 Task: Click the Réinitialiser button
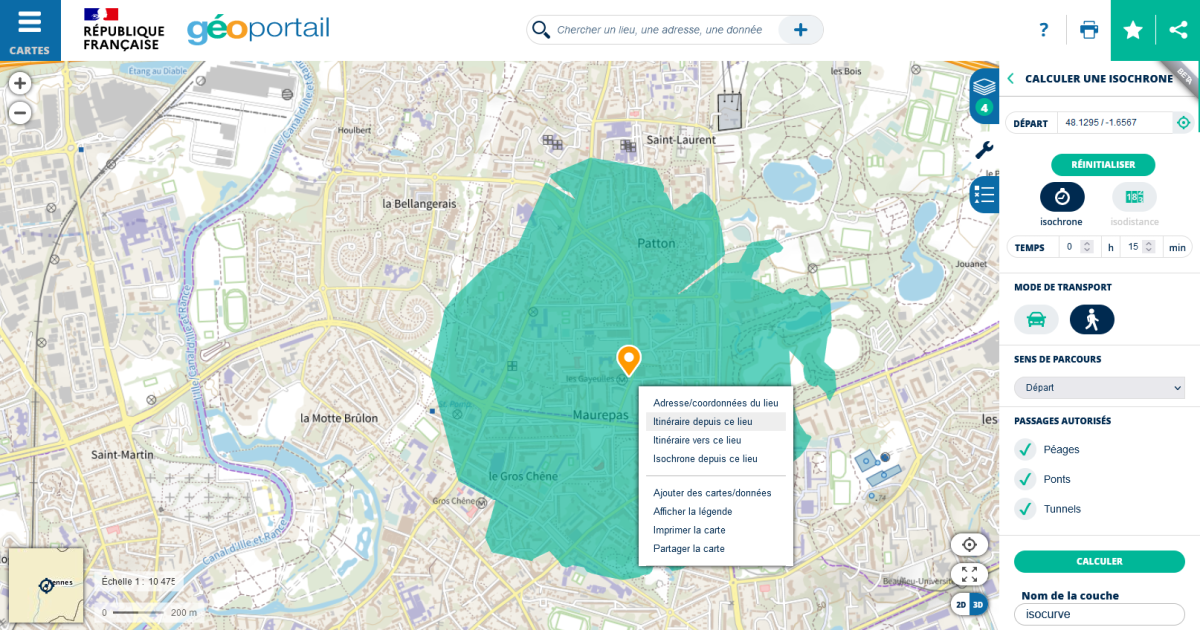pos(1103,164)
